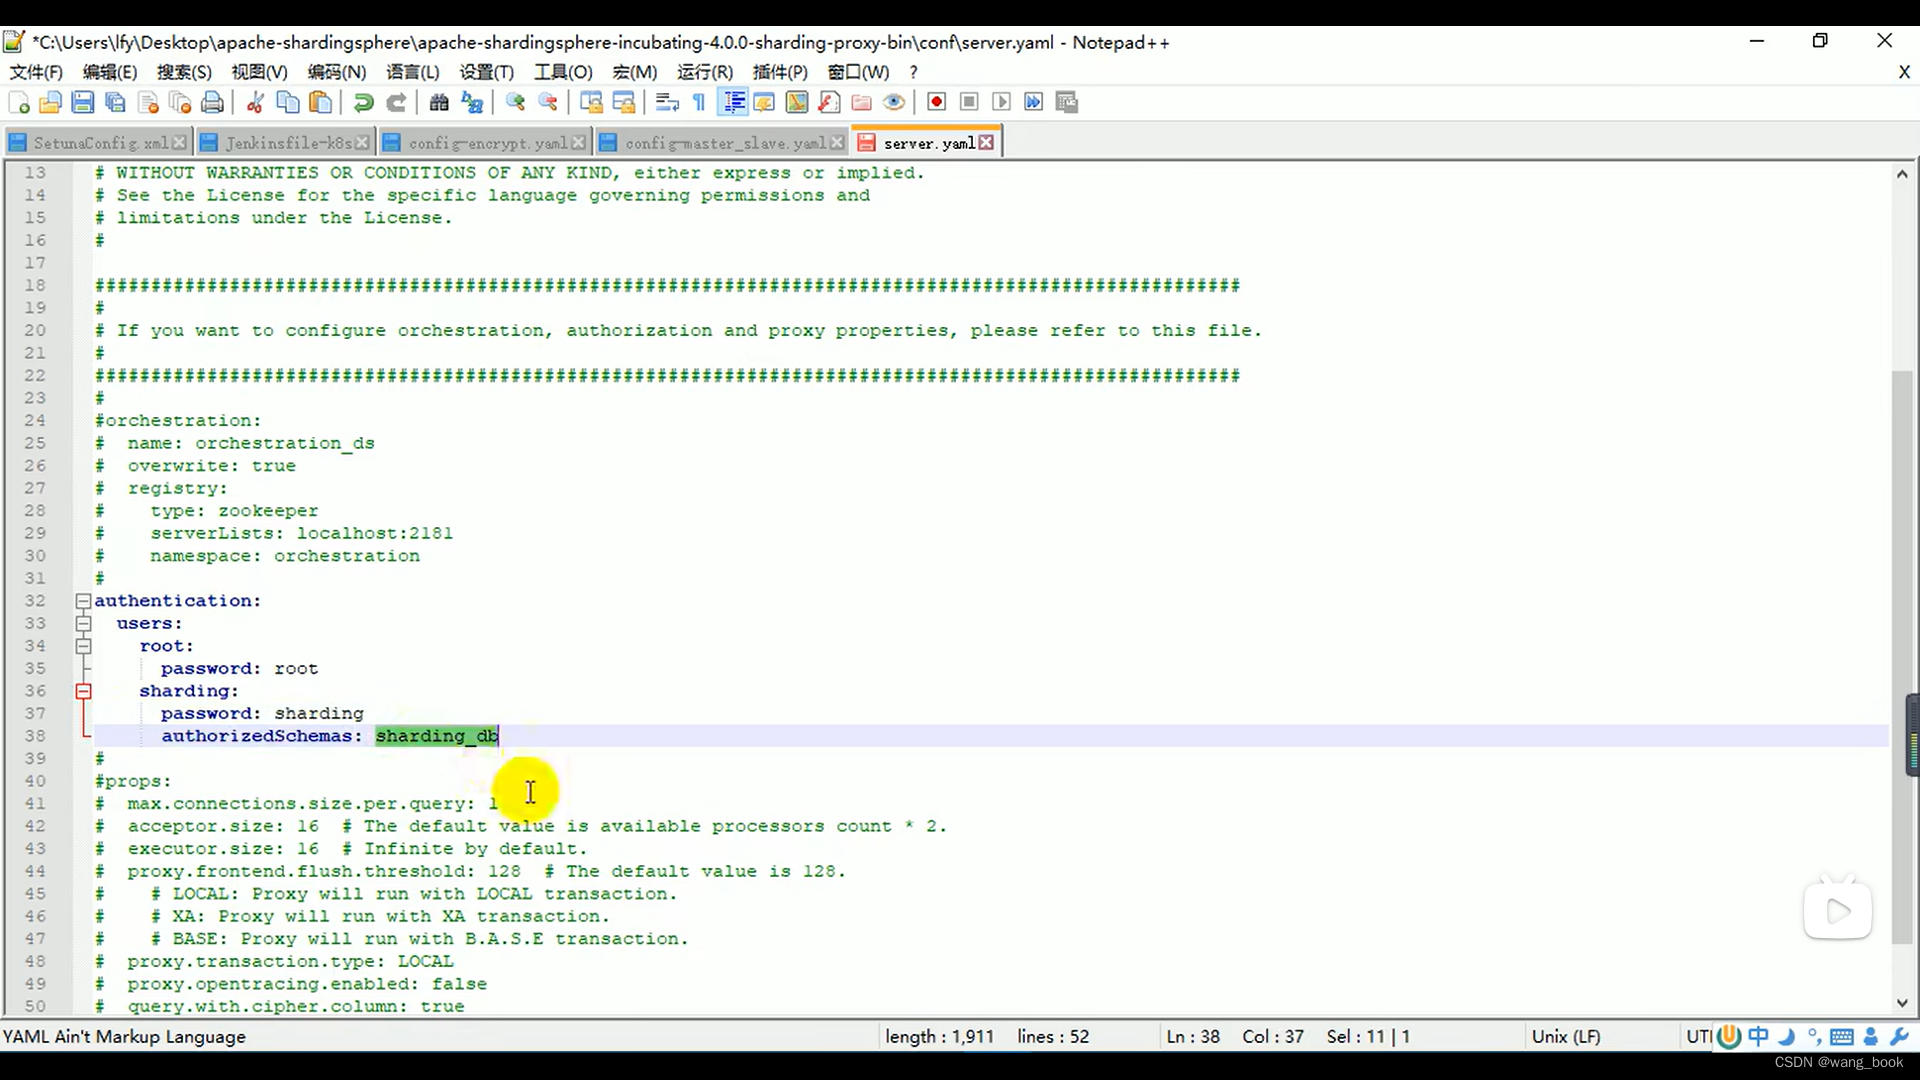Open the 设置(T) menu
This screenshot has height=1080, width=1920.
click(487, 72)
